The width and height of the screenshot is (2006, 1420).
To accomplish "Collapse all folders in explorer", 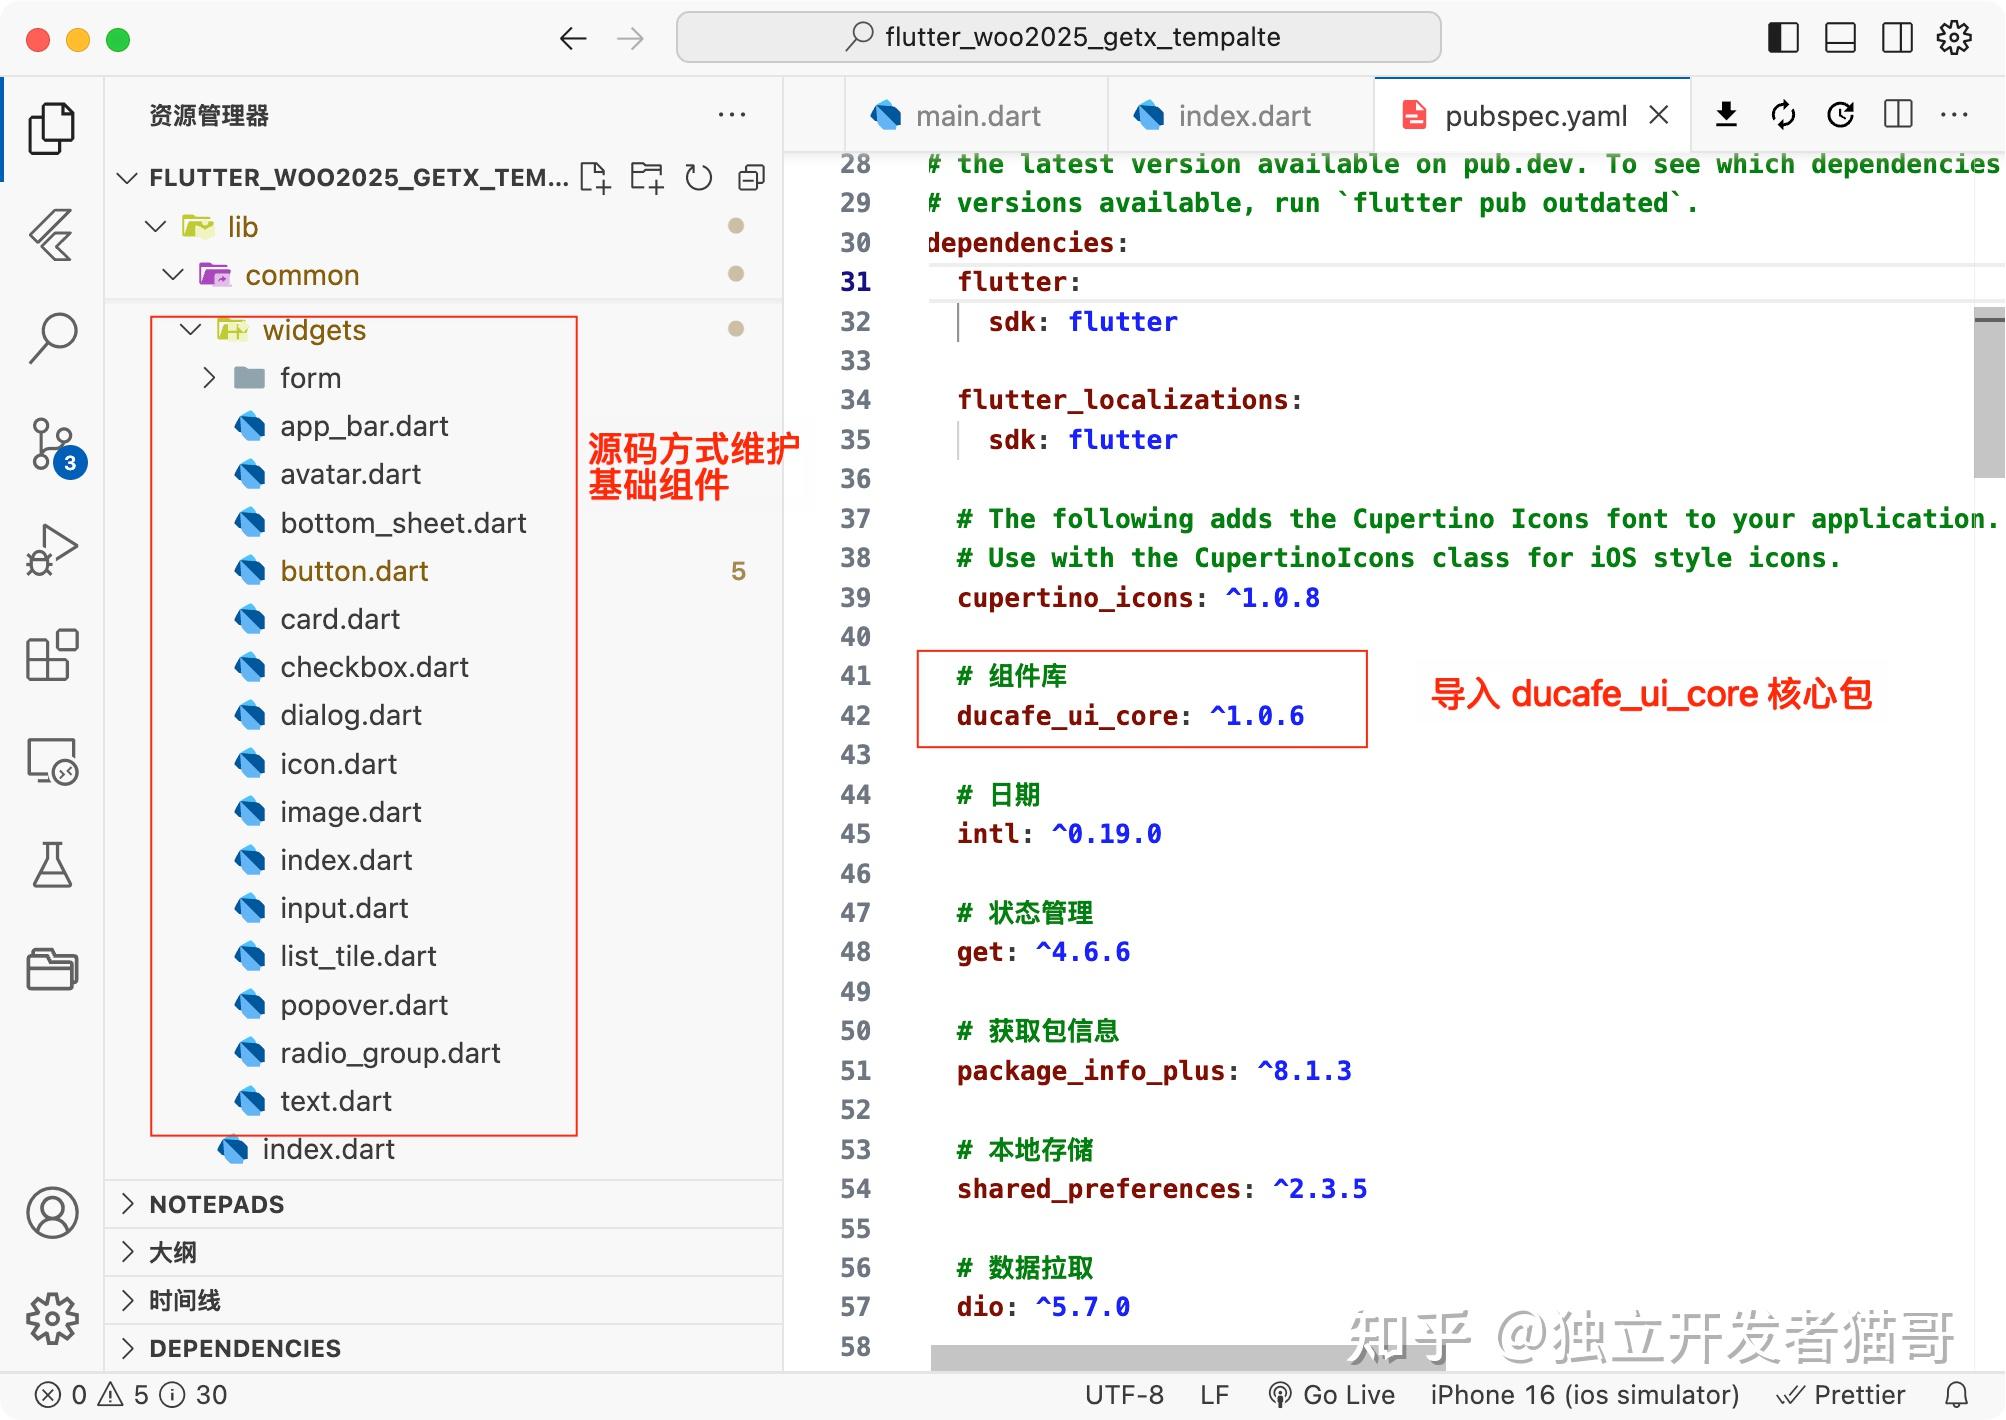I will point(751,178).
